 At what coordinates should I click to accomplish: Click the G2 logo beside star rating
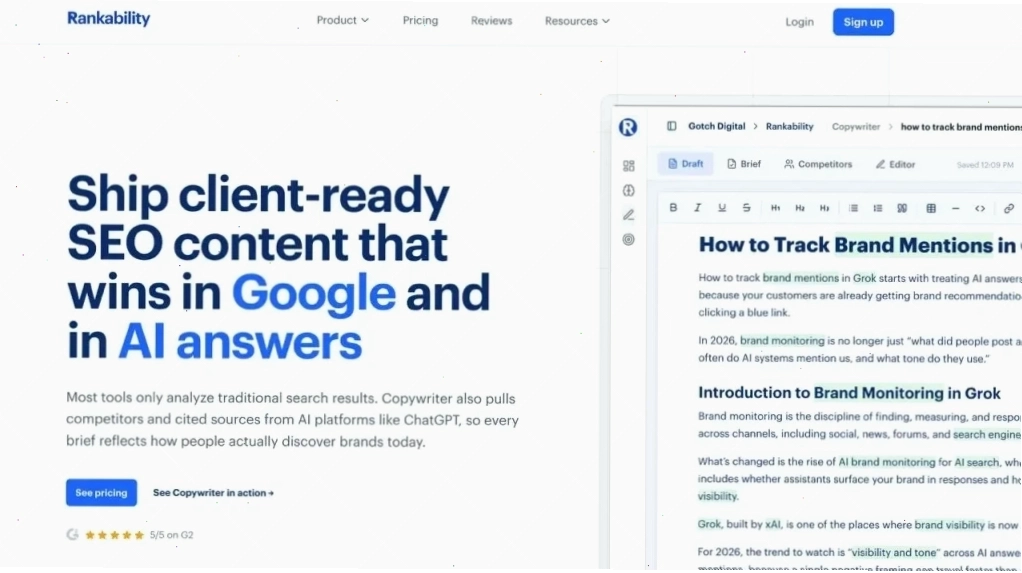72,535
